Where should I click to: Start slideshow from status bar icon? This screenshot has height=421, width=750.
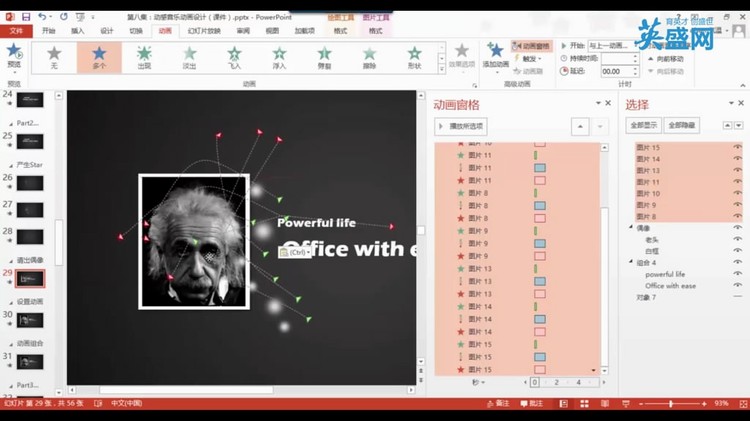(x=625, y=404)
